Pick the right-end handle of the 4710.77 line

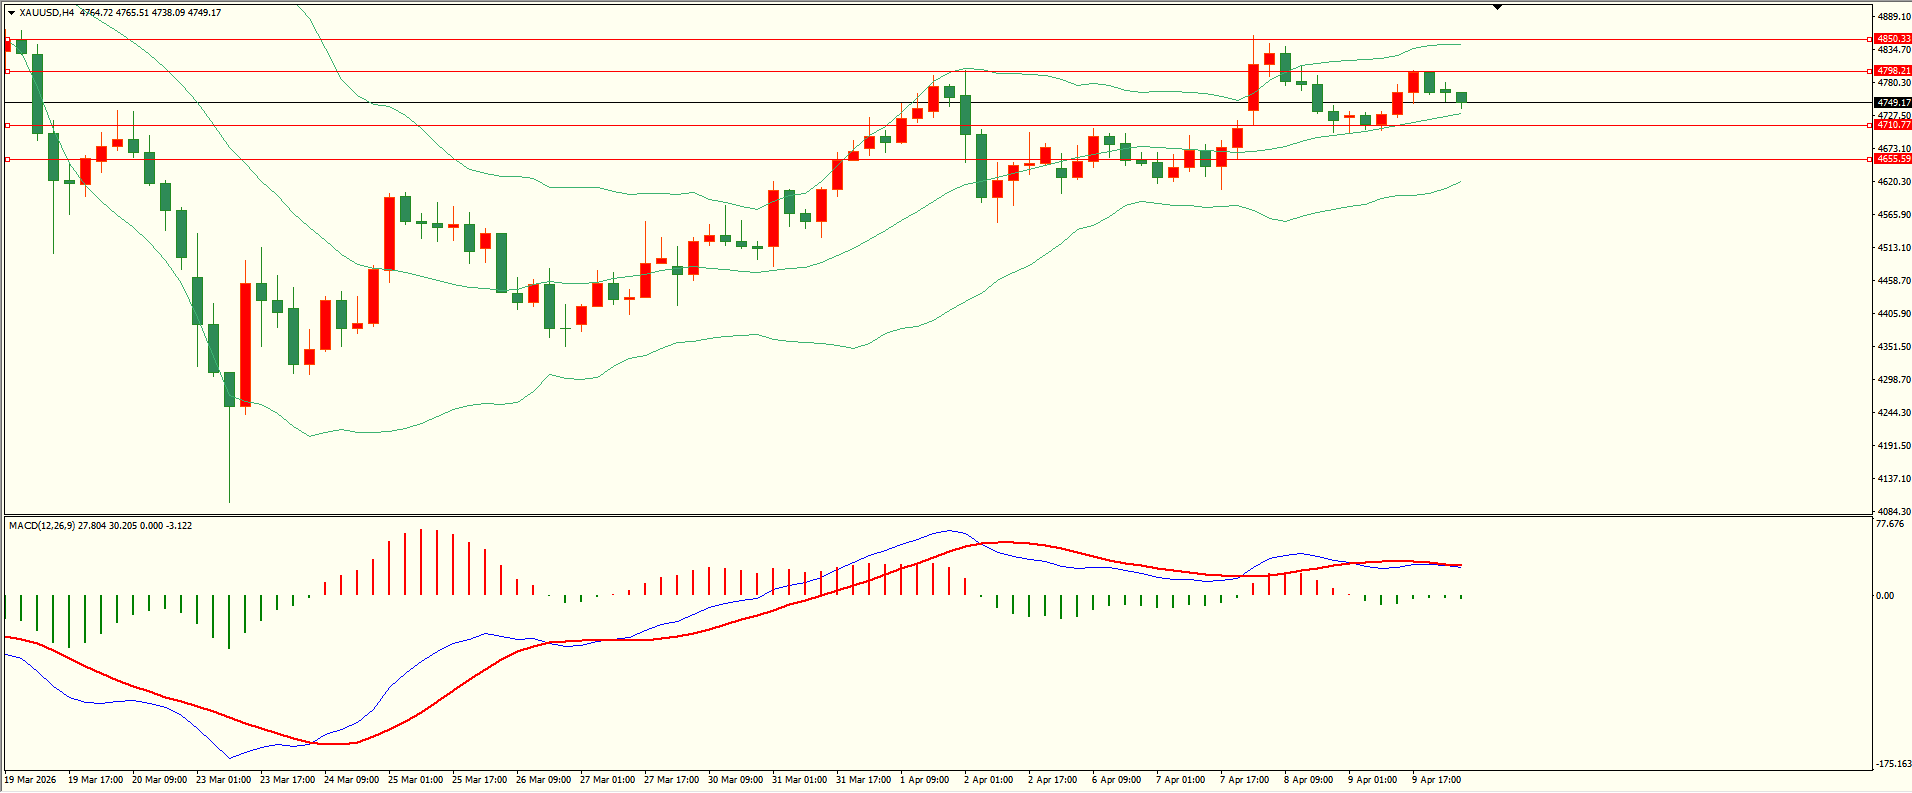pyautogui.click(x=1870, y=125)
